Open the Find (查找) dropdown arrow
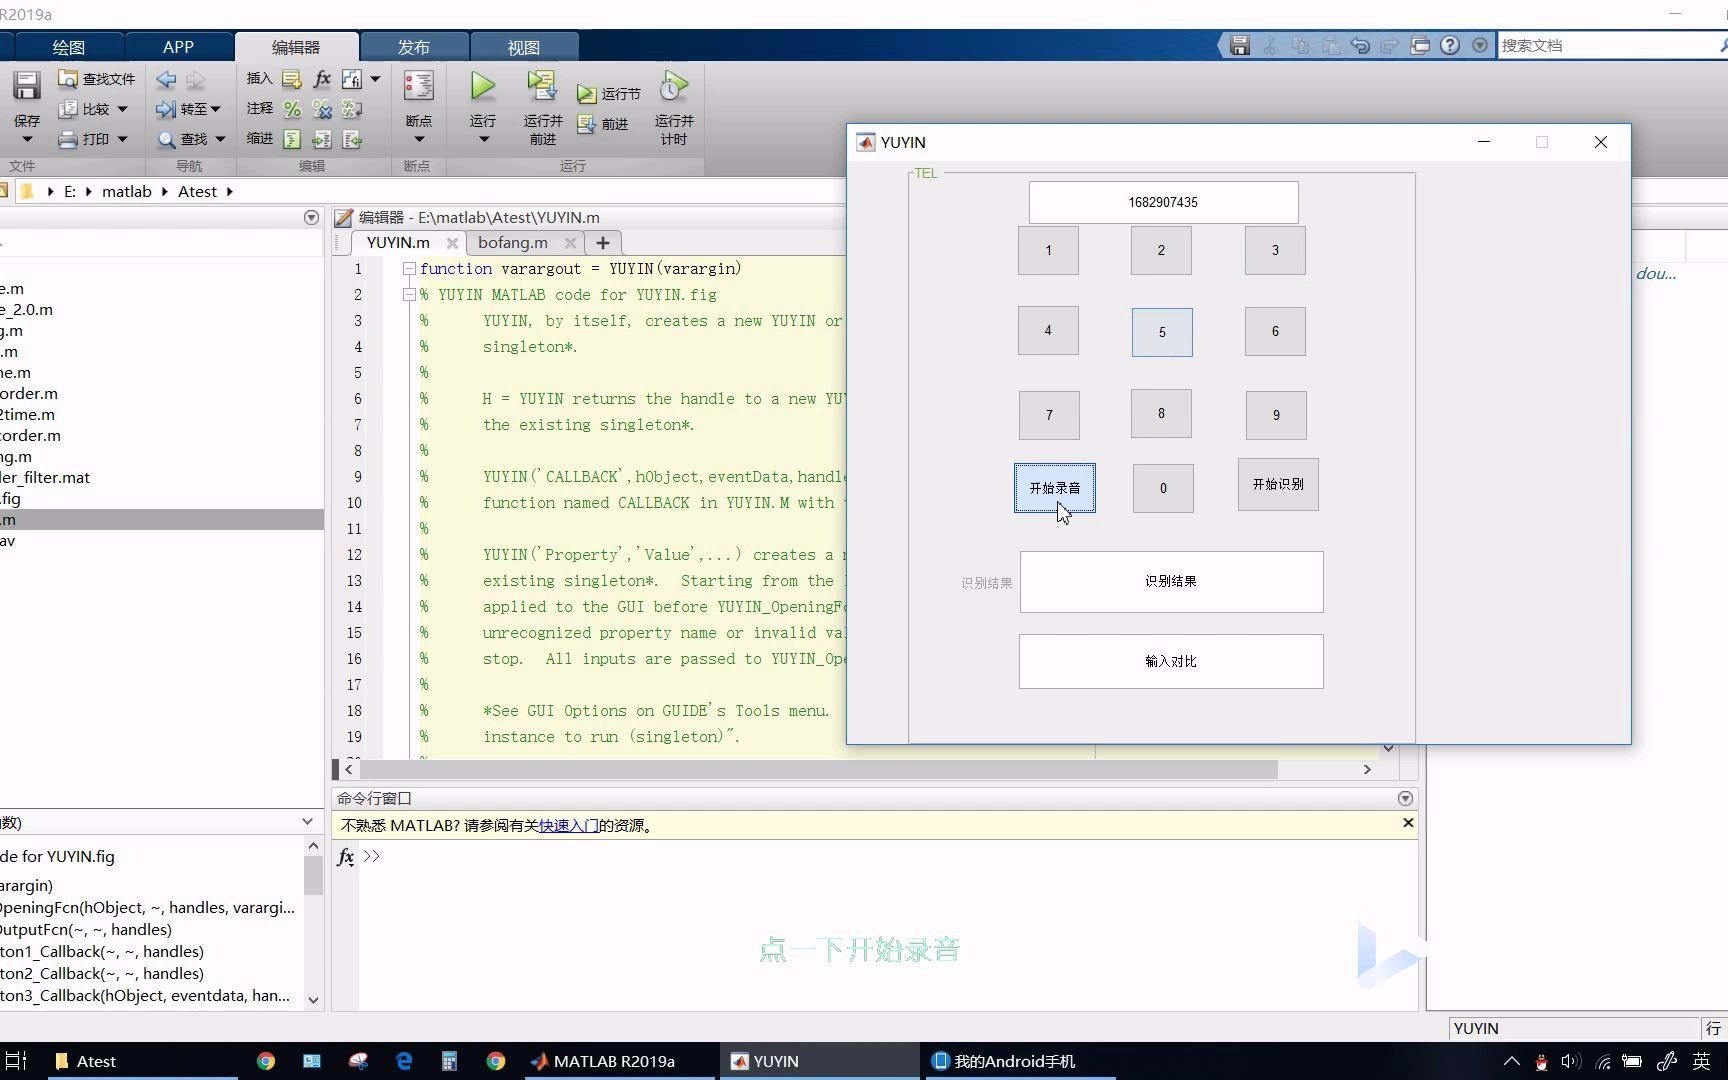The width and height of the screenshot is (1728, 1080). [220, 139]
